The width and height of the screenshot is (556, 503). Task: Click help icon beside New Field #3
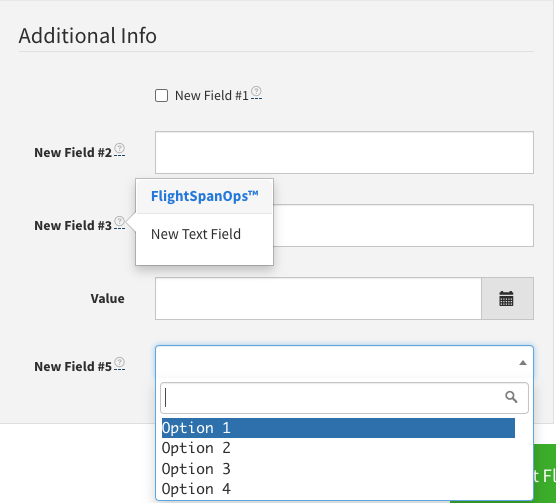[x=119, y=221]
